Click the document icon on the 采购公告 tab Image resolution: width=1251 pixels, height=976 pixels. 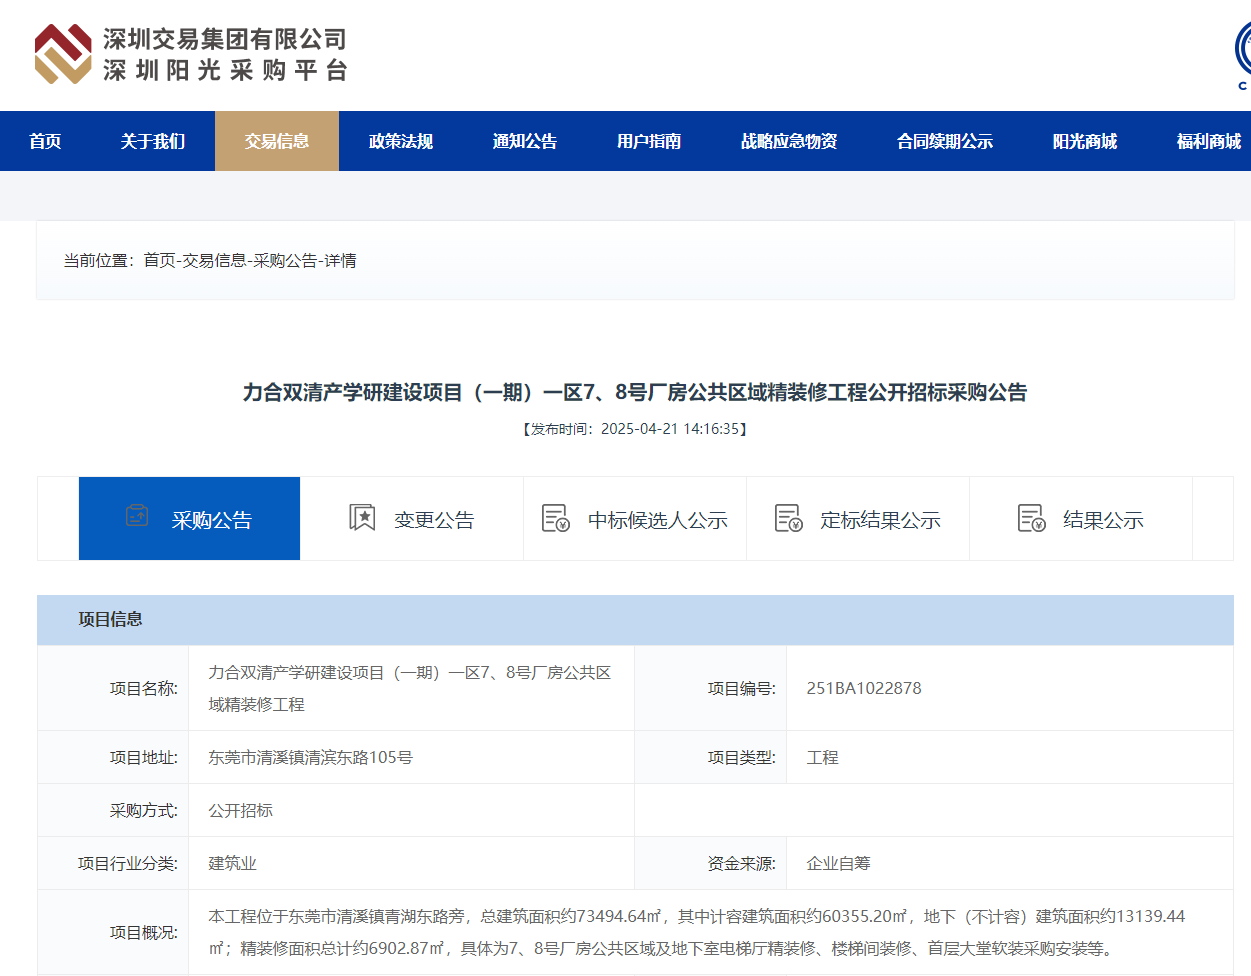click(137, 518)
